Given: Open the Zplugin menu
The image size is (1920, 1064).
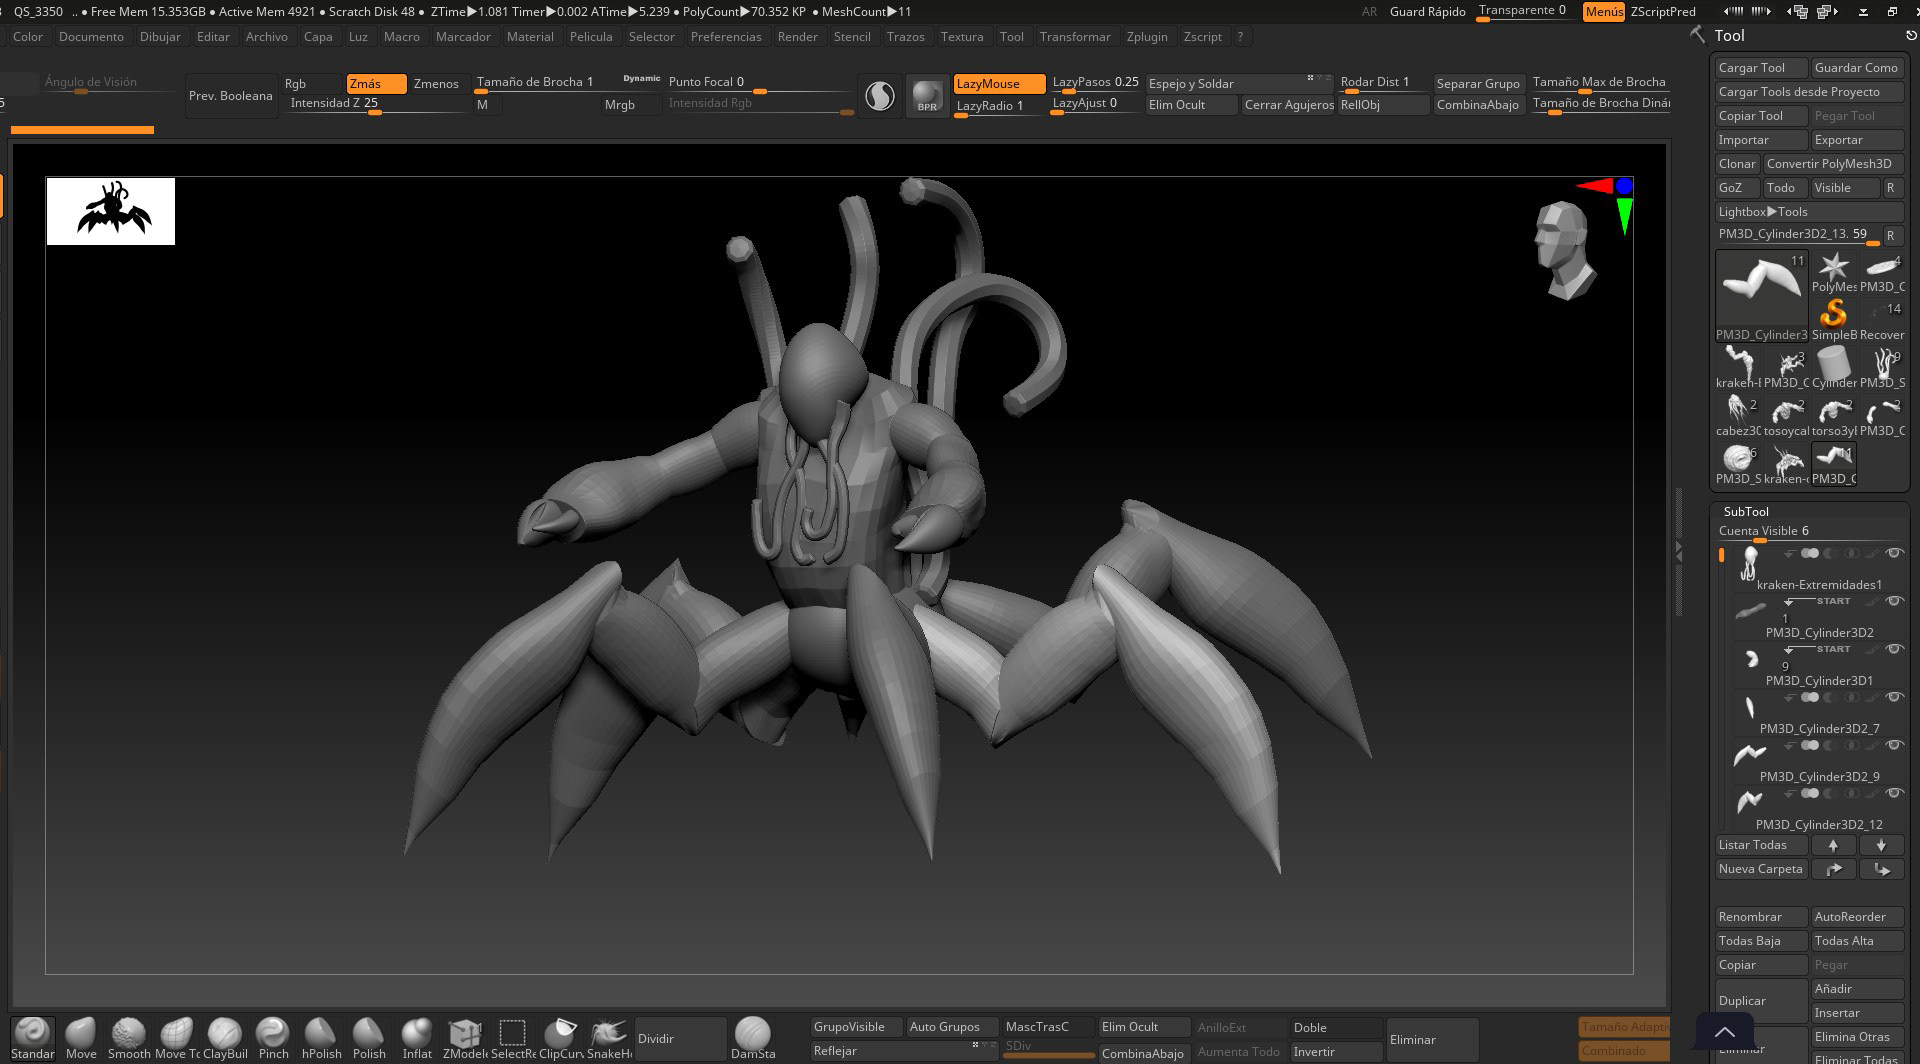Looking at the screenshot, I should (1147, 37).
